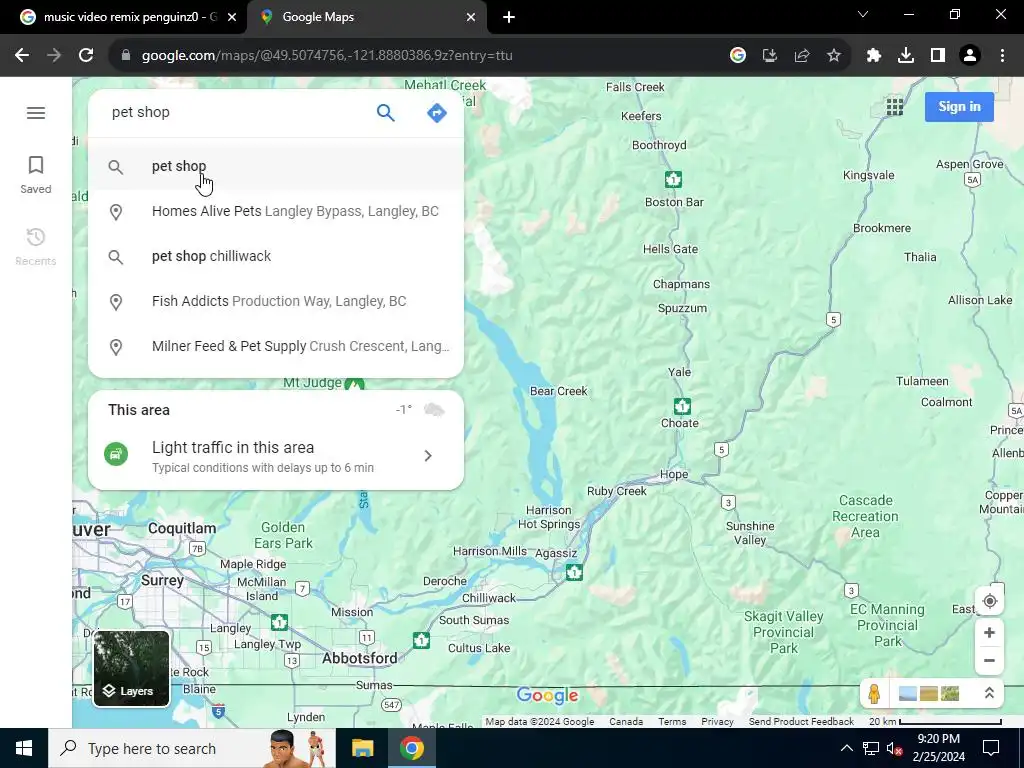Open the Privacy link

click(x=717, y=722)
